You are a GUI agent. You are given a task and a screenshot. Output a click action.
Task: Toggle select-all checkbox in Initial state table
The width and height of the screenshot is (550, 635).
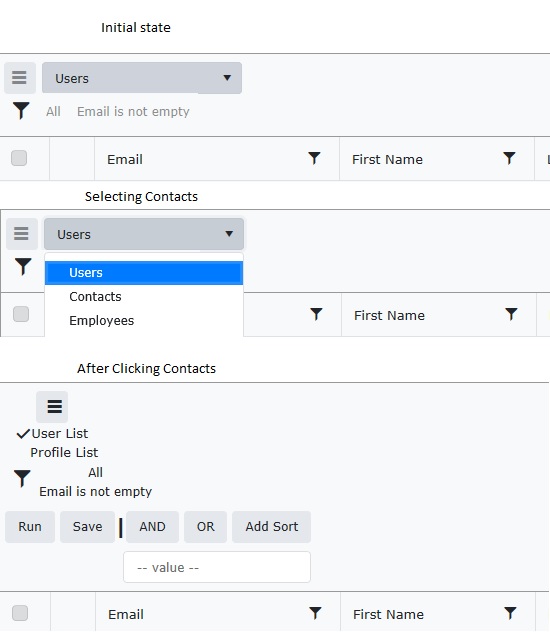pos(19,158)
